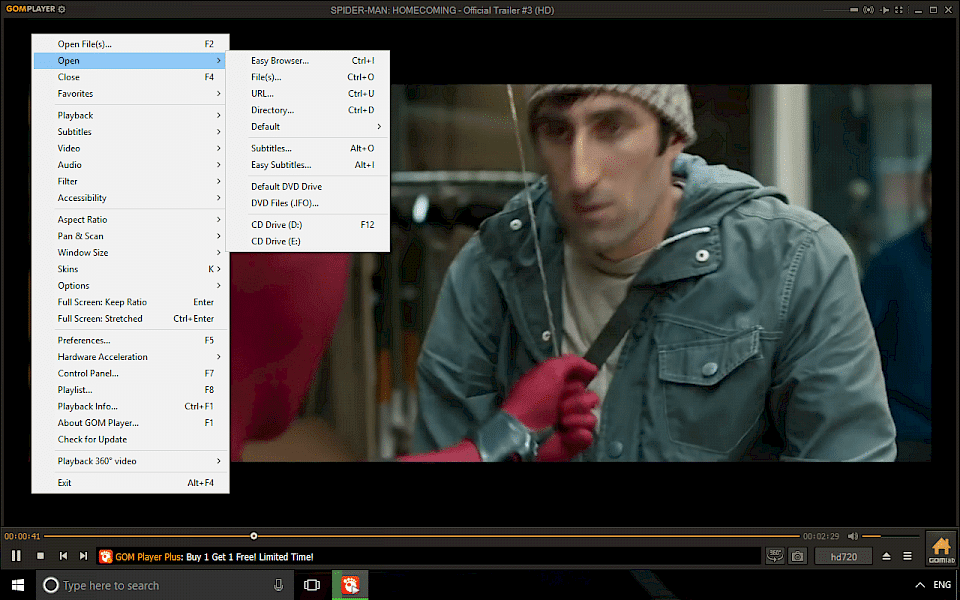Screen dimensions: 960x600
Task: Toggle the 360° video mode icon
Action: coord(775,555)
